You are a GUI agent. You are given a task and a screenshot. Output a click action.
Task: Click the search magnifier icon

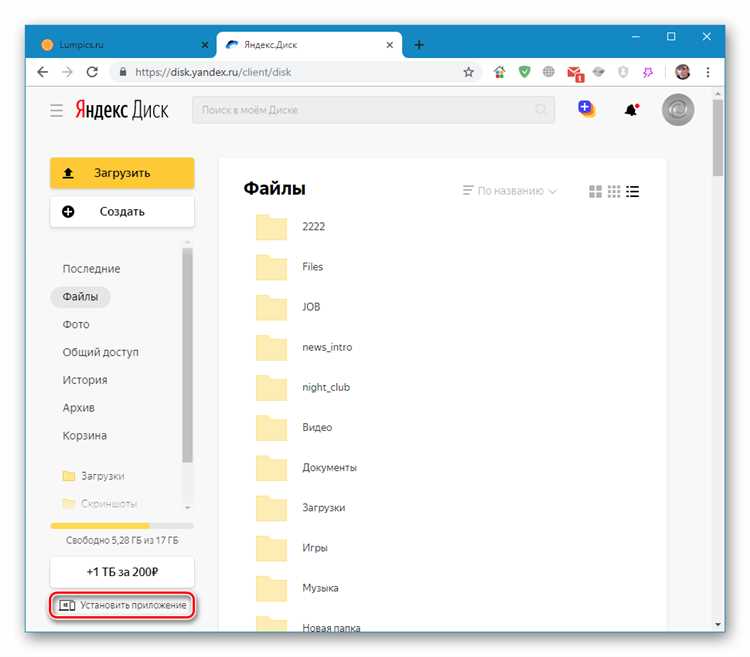tap(541, 110)
